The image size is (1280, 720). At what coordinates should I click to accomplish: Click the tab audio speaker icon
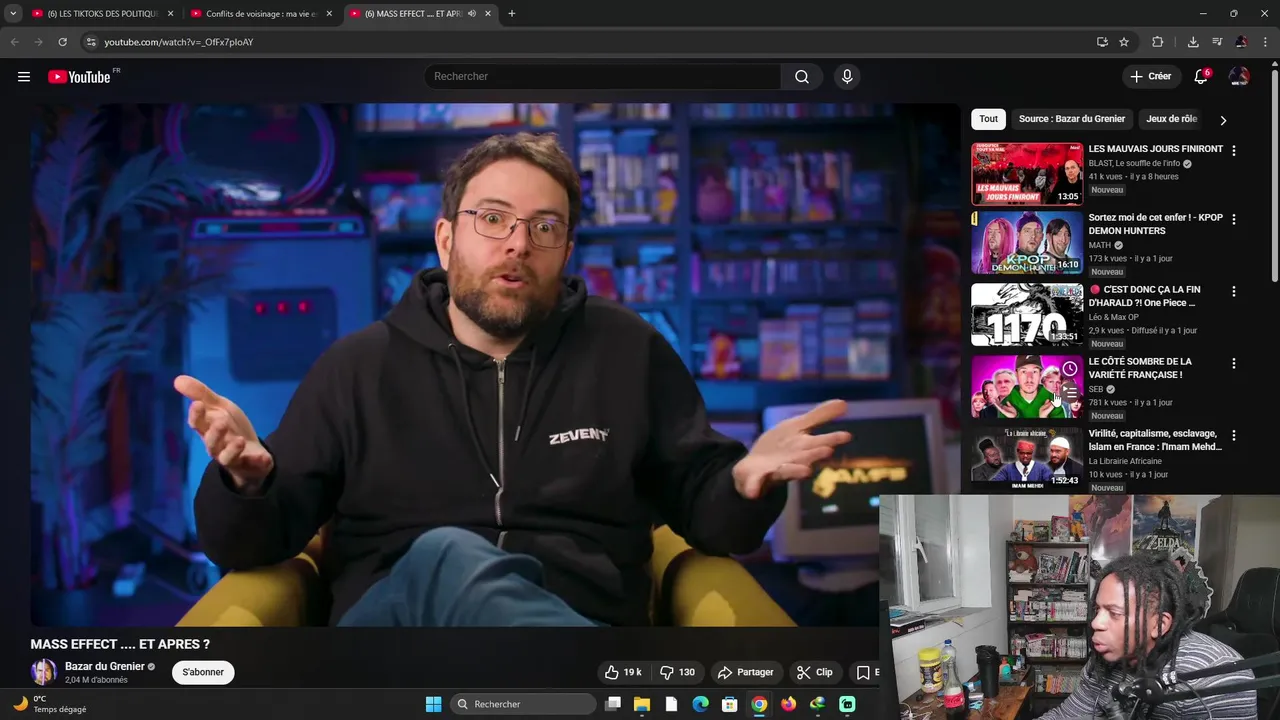click(x=471, y=14)
